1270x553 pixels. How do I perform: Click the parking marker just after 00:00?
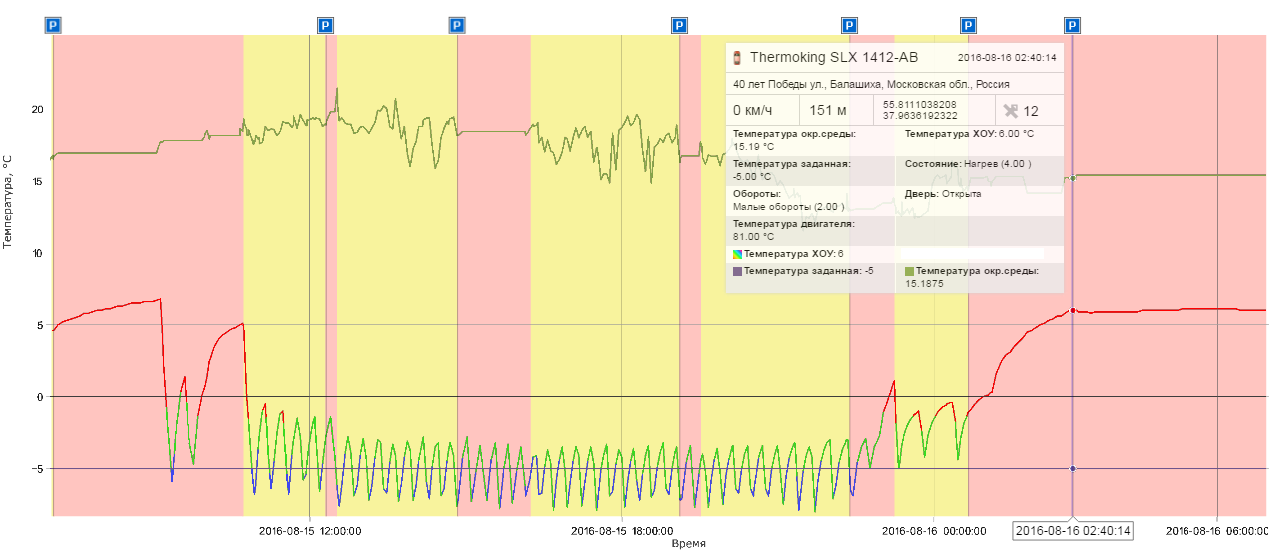[968, 25]
